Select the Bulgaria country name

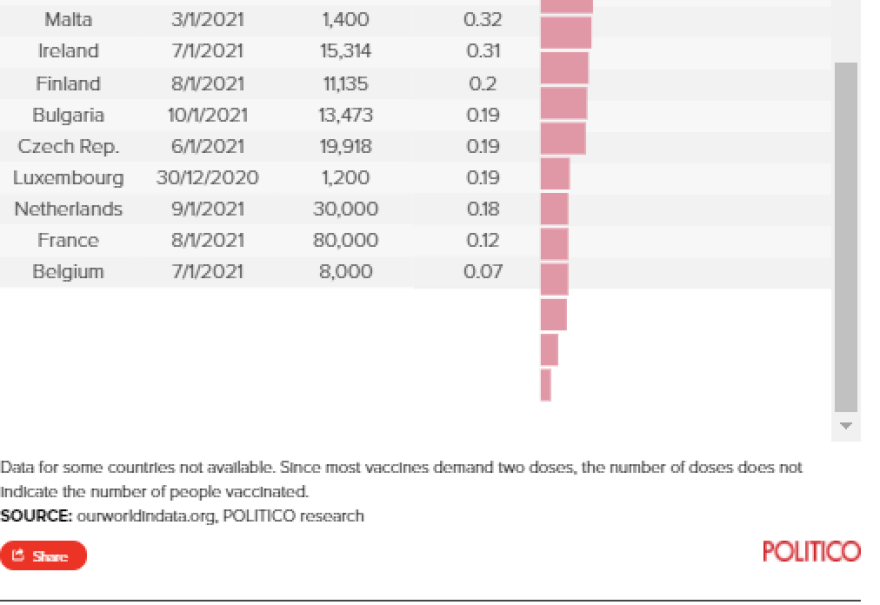68,115
